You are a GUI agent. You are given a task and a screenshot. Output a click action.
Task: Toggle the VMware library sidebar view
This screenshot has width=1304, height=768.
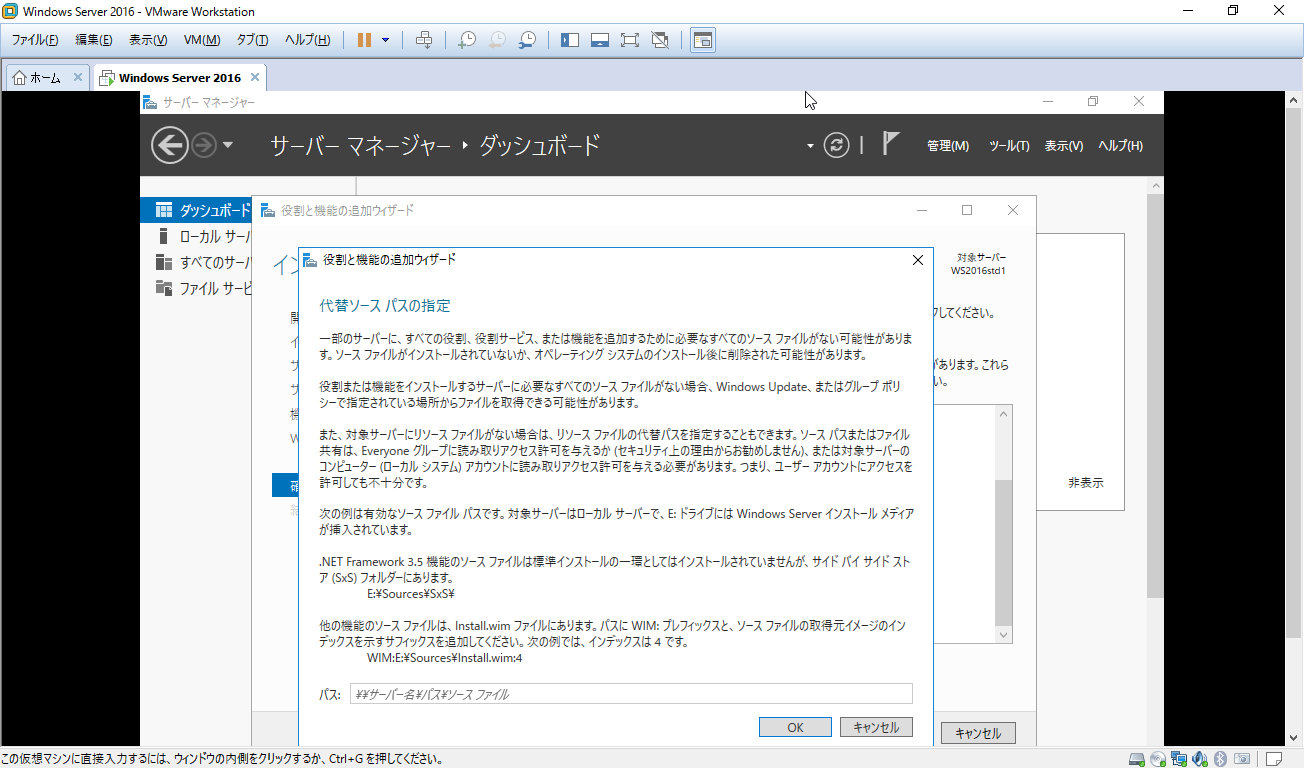pos(569,40)
